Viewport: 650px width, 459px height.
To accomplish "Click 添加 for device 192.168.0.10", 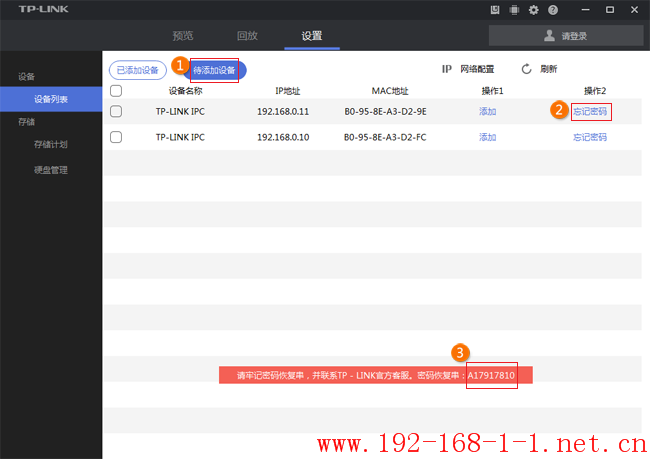I will pos(488,137).
